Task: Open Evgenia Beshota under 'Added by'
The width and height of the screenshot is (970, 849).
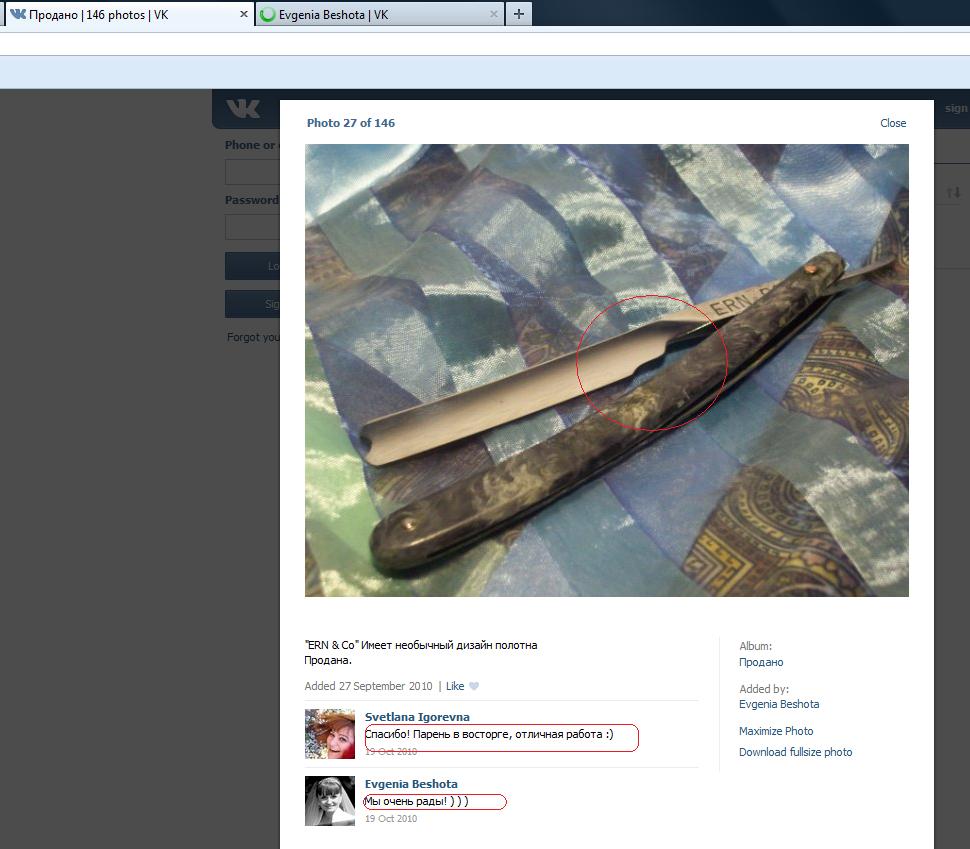Action: point(779,704)
